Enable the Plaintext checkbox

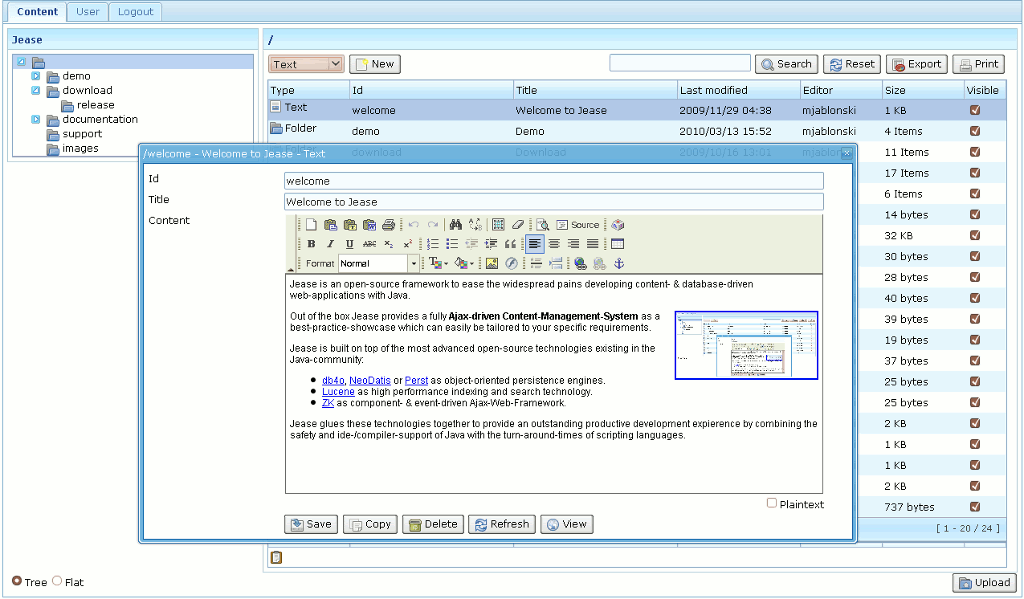tap(772, 503)
